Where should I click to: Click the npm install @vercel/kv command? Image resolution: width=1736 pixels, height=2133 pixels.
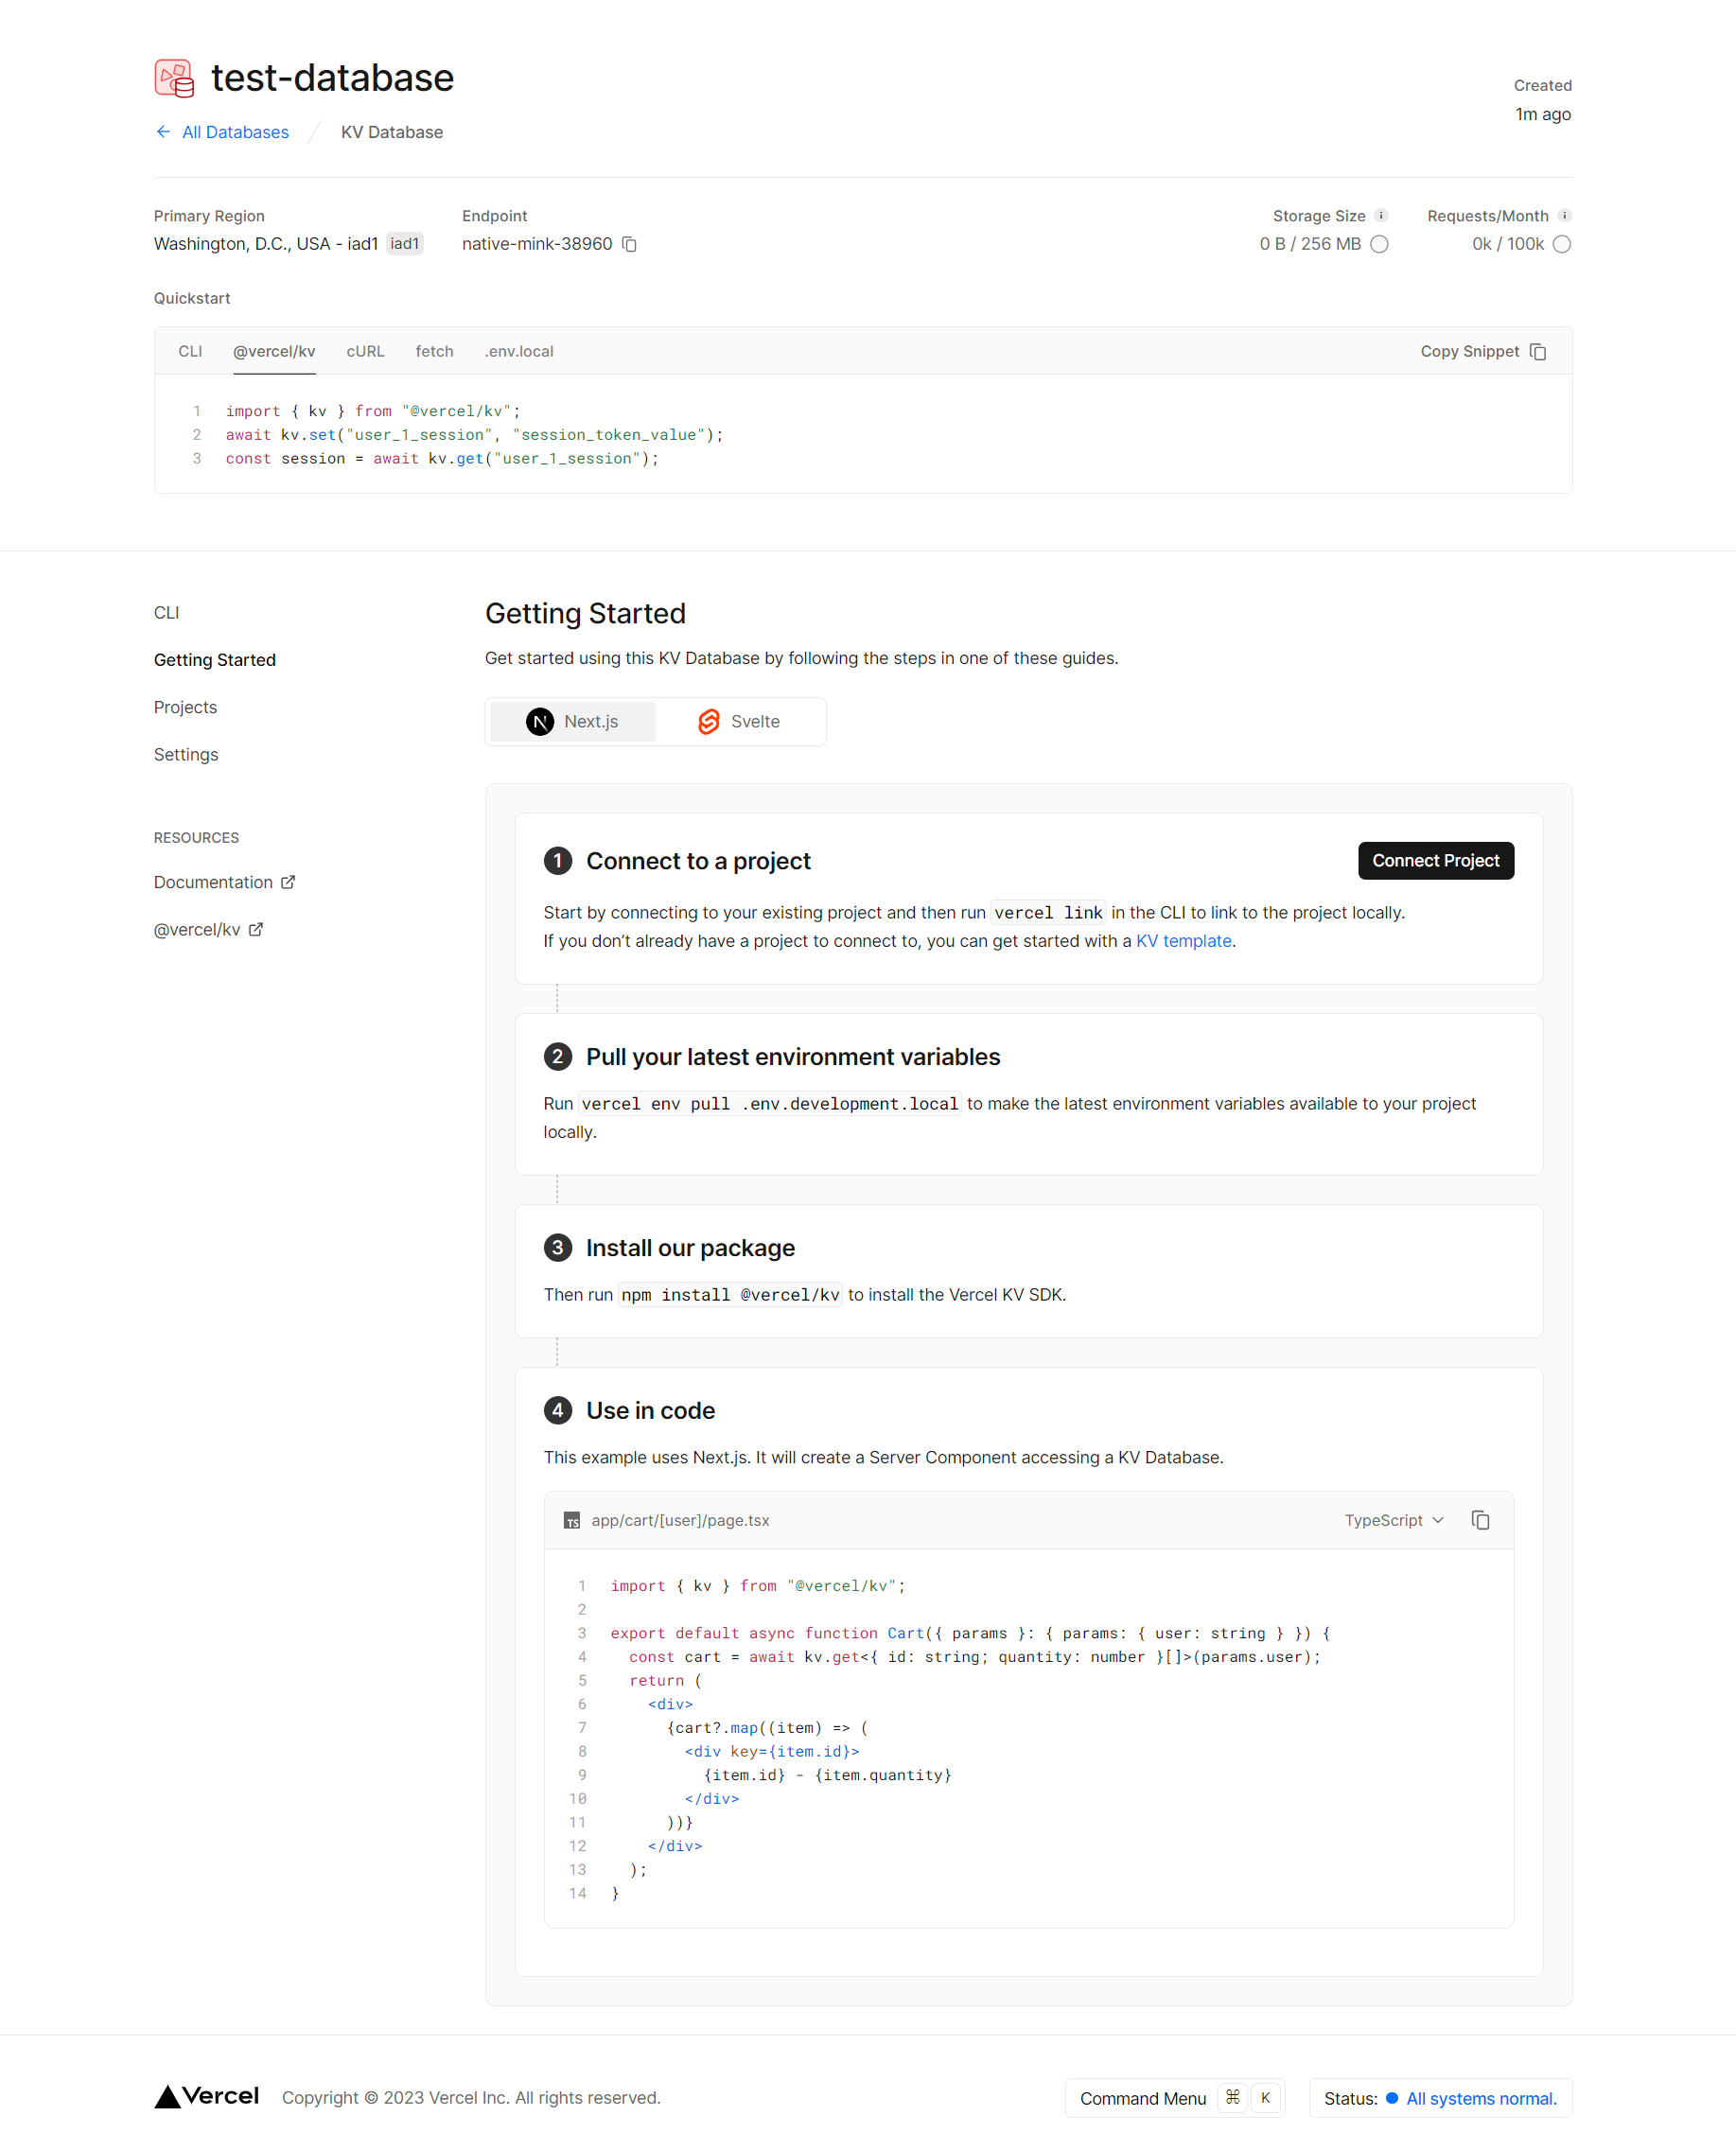[x=730, y=1295]
